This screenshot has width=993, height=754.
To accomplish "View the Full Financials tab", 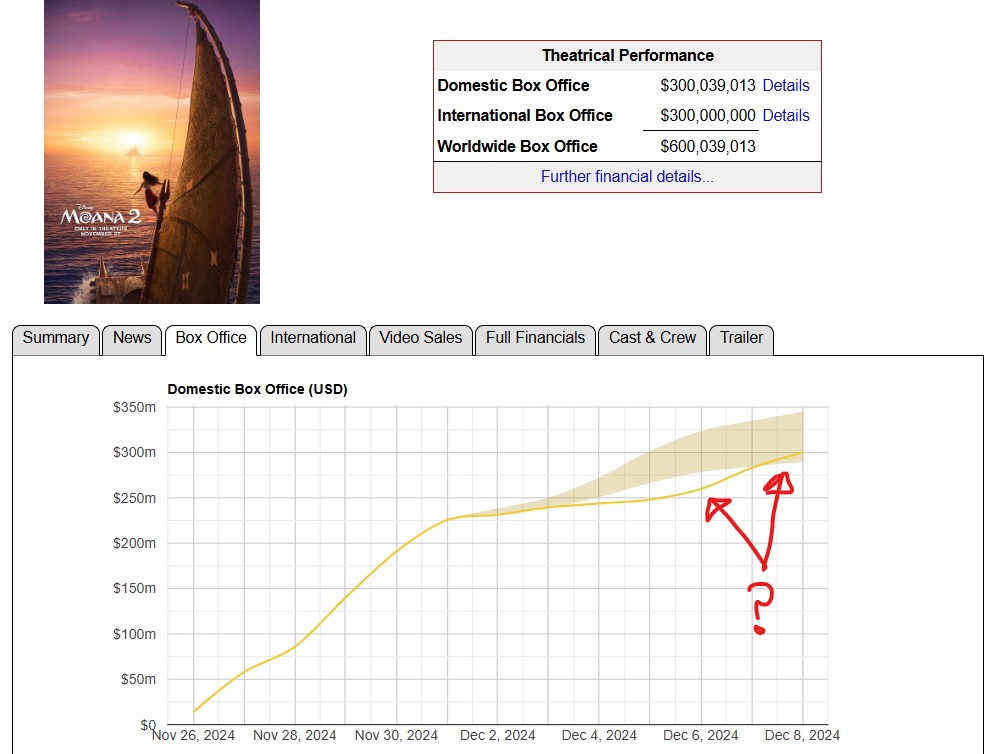I will click(x=535, y=338).
